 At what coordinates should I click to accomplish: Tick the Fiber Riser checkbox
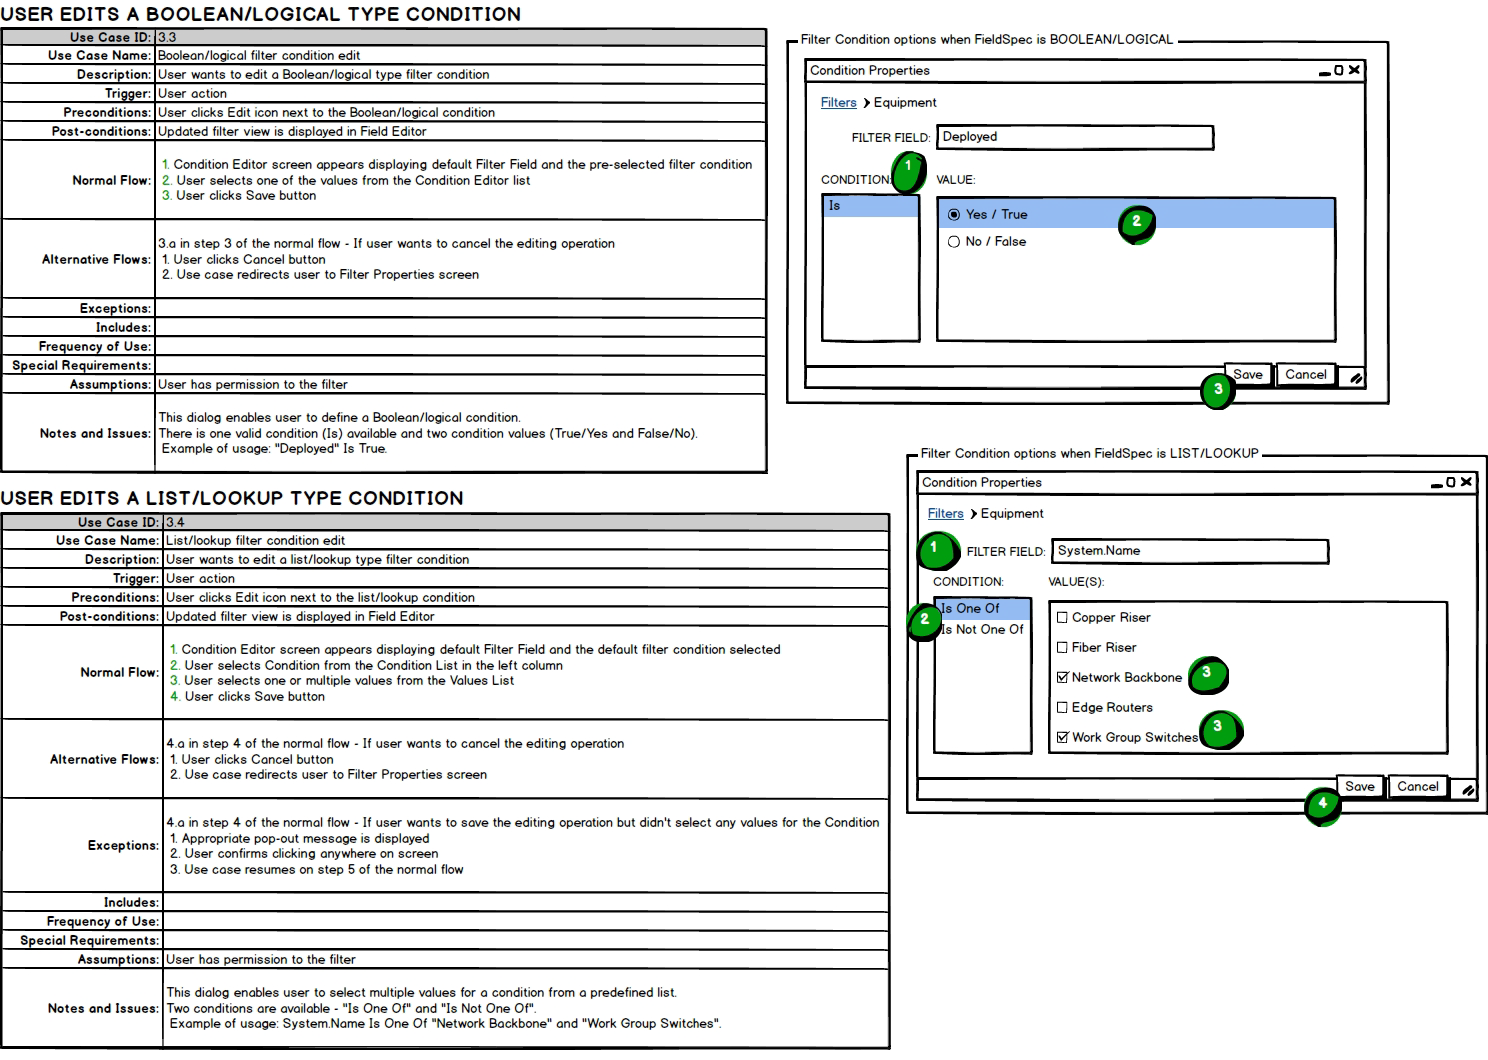tap(1062, 647)
